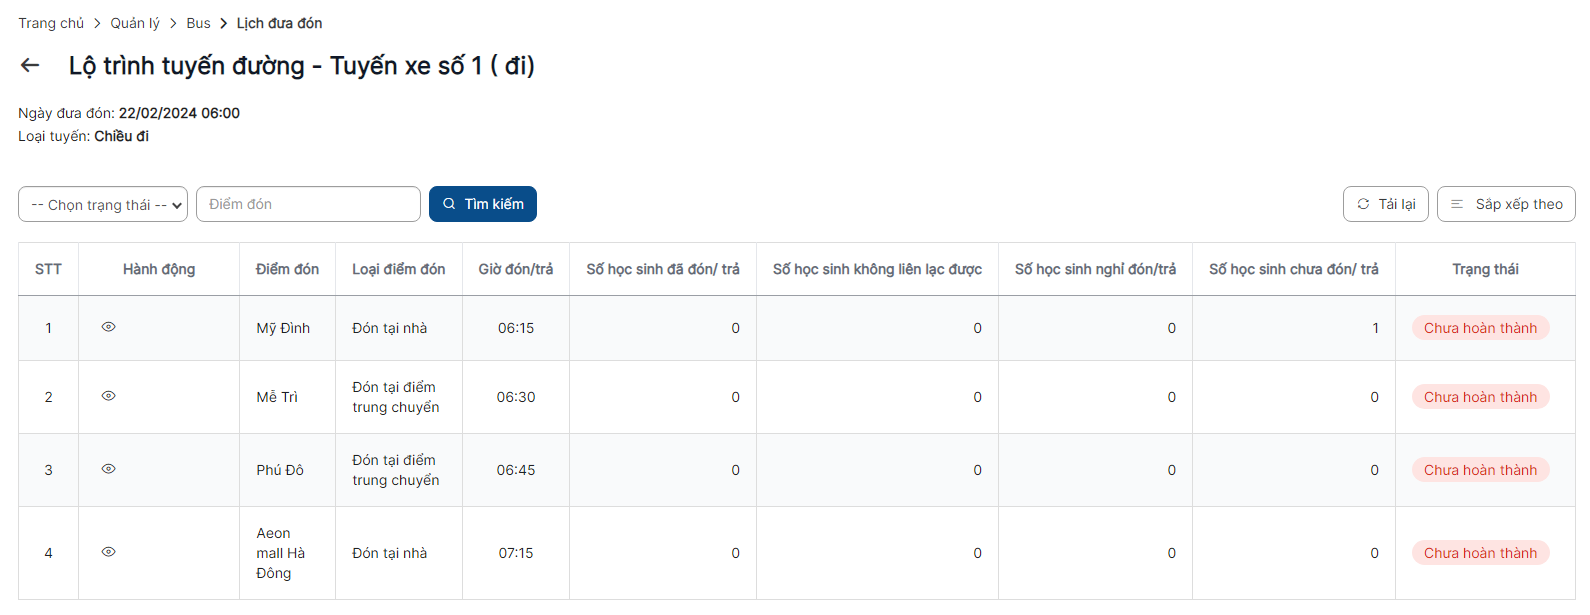
Task: Open eye icon for Mễ Trì row
Action: click(x=109, y=396)
